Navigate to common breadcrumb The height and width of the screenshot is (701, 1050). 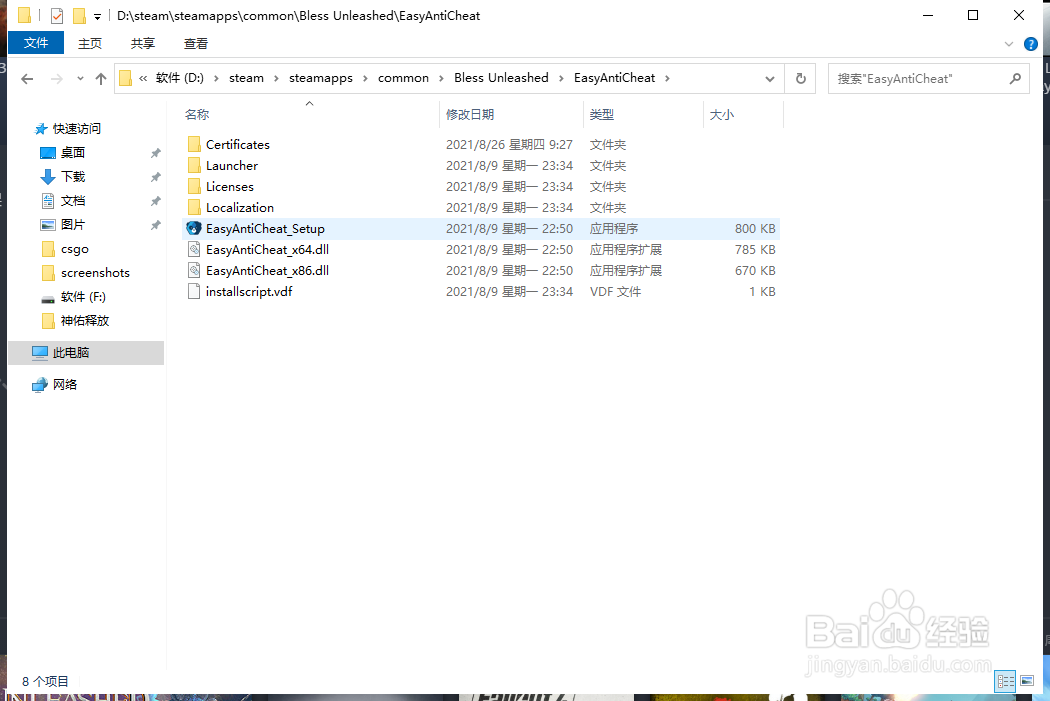tap(403, 78)
